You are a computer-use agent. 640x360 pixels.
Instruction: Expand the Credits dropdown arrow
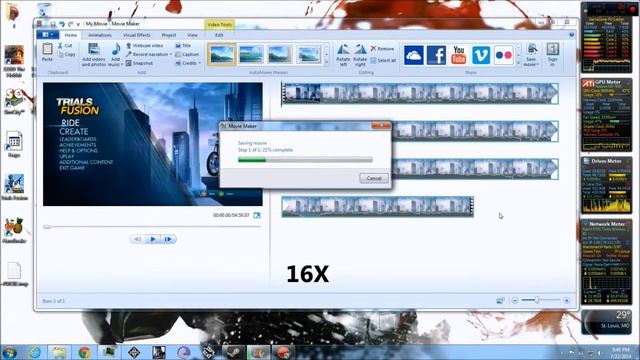coord(200,63)
